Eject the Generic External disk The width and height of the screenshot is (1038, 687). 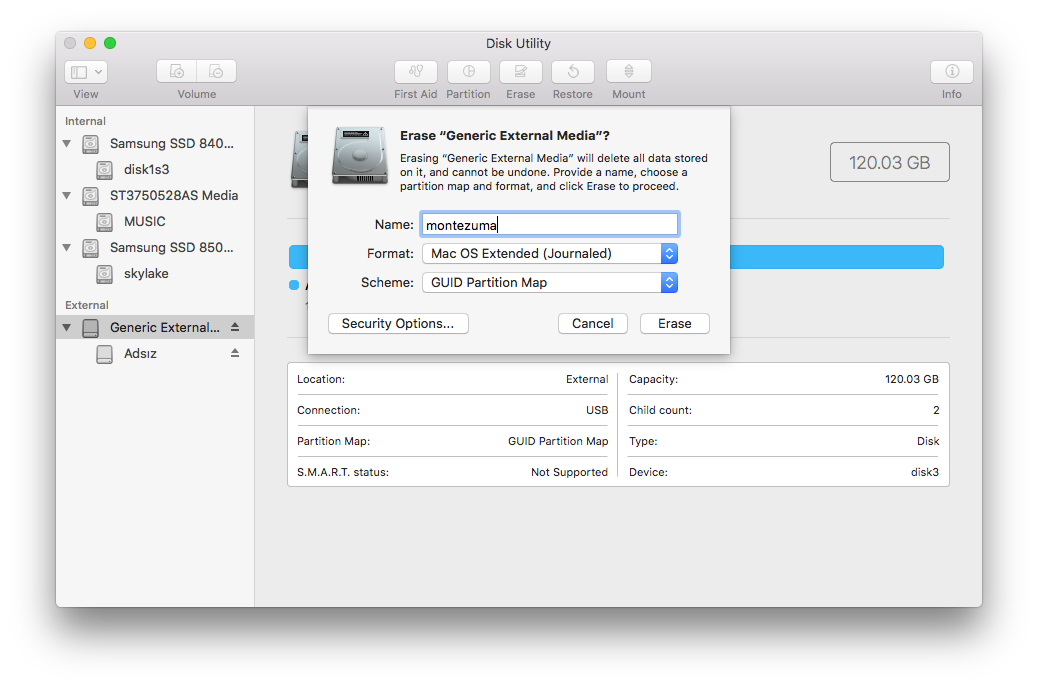click(235, 327)
